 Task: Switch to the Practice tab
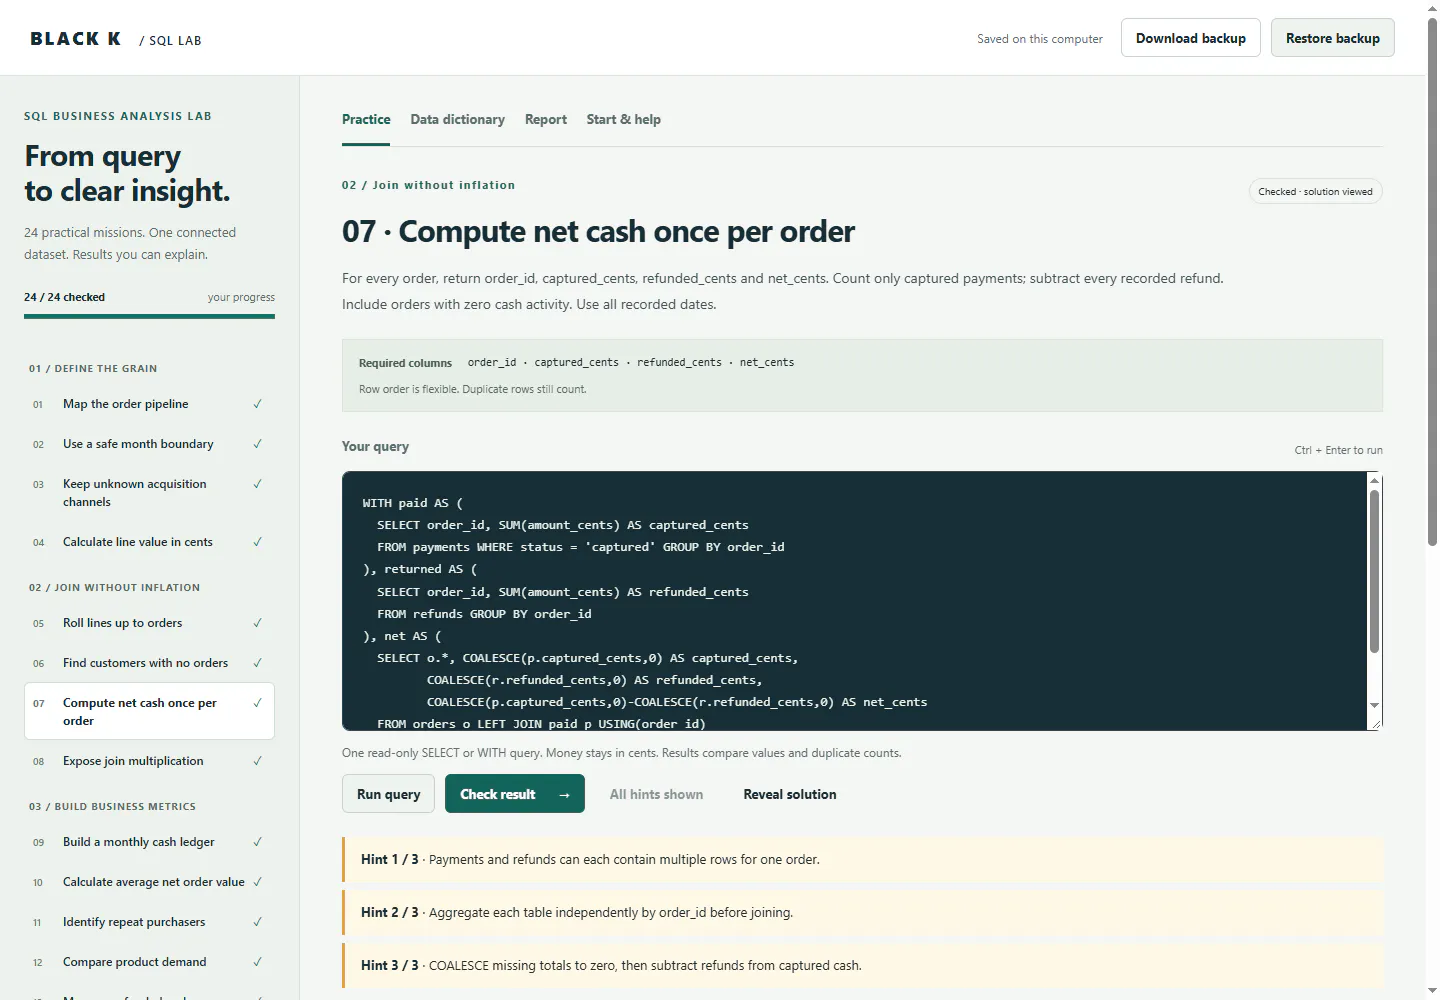pos(366,119)
